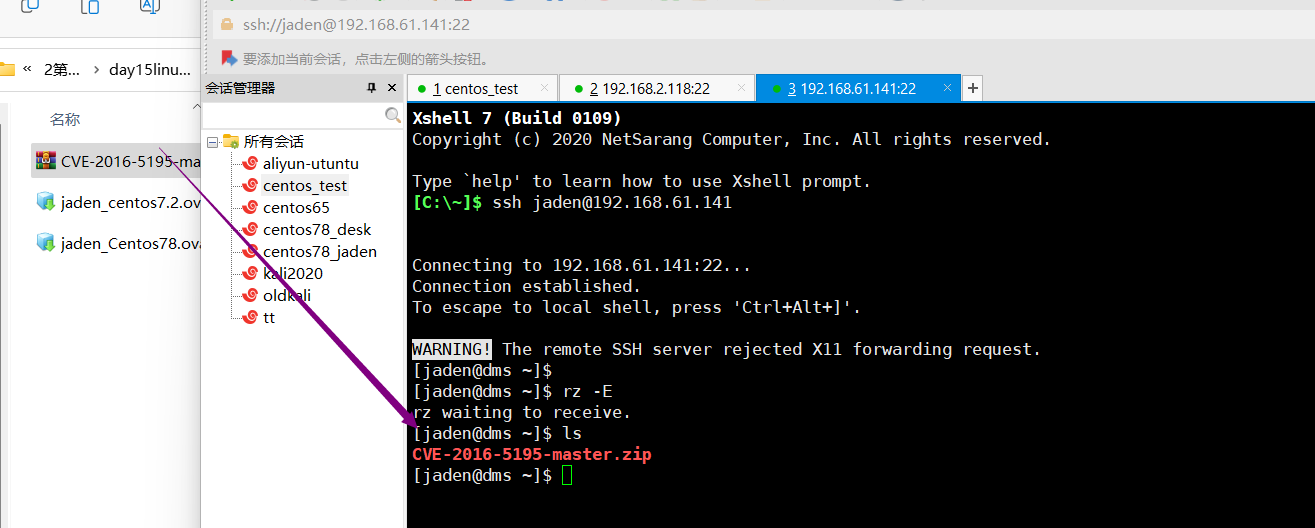1315x528 pixels.
Task: Close the 3 192.168.61.141:22 tab
Action: tap(948, 88)
